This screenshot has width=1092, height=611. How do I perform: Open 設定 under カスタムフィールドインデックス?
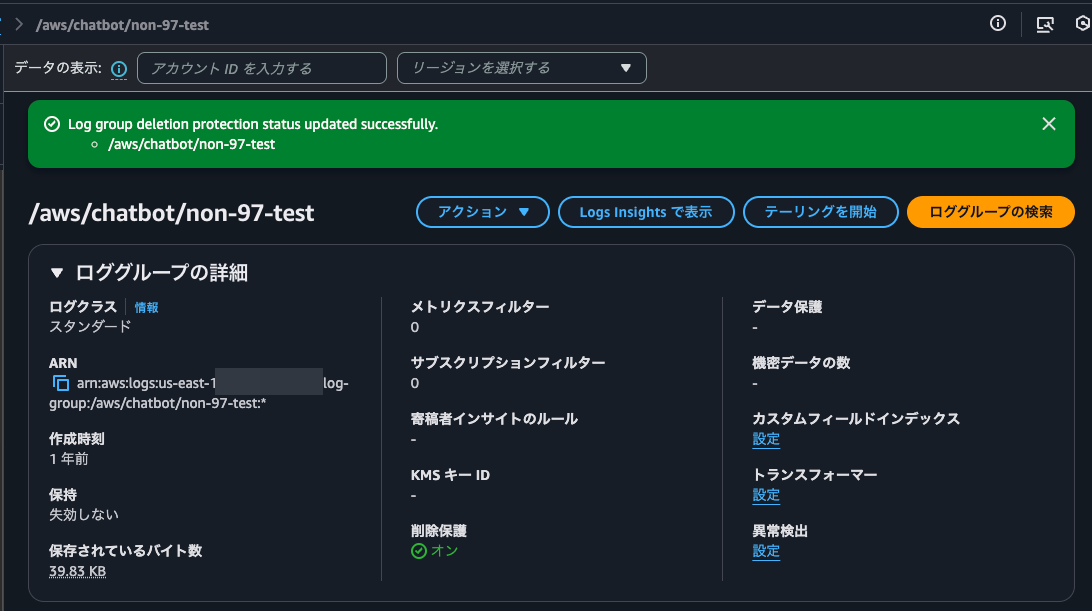coord(765,439)
